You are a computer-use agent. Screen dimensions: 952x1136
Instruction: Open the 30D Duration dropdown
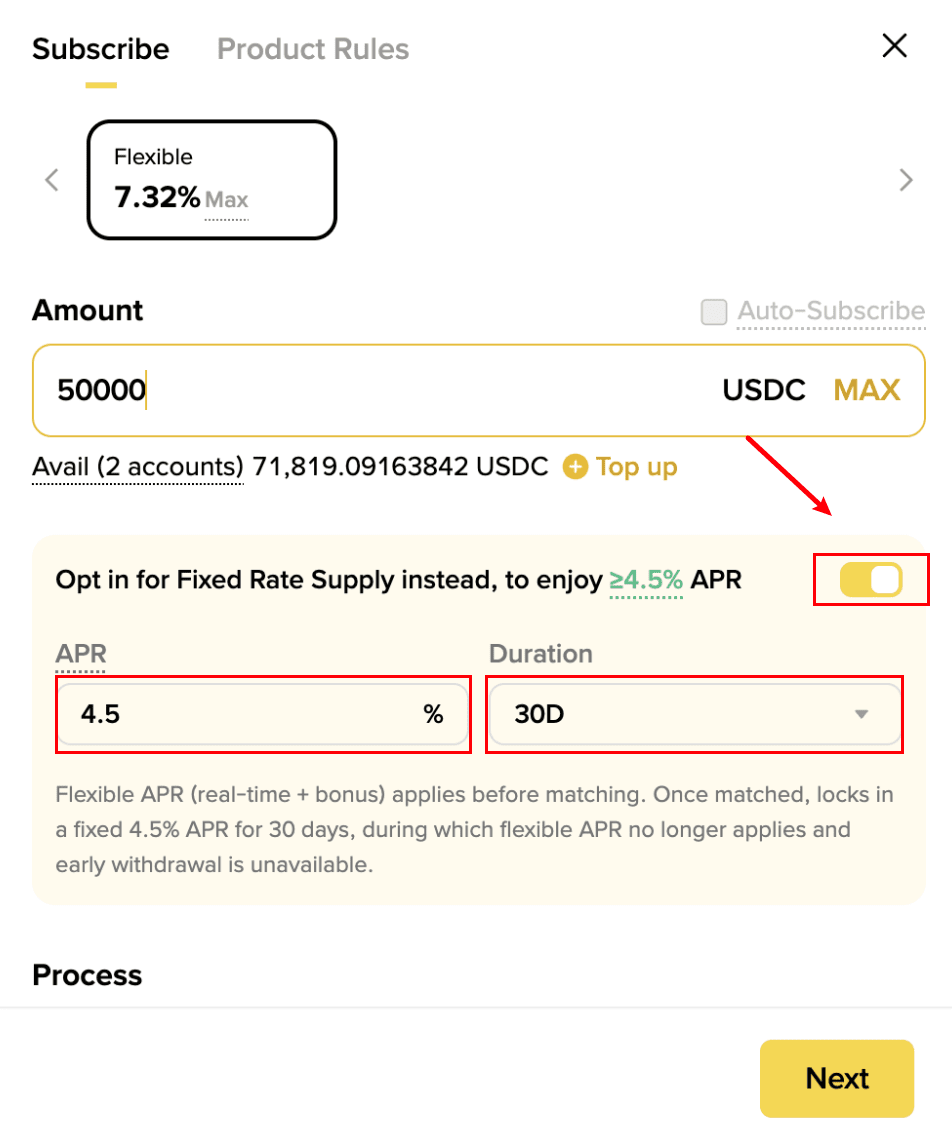tap(694, 714)
